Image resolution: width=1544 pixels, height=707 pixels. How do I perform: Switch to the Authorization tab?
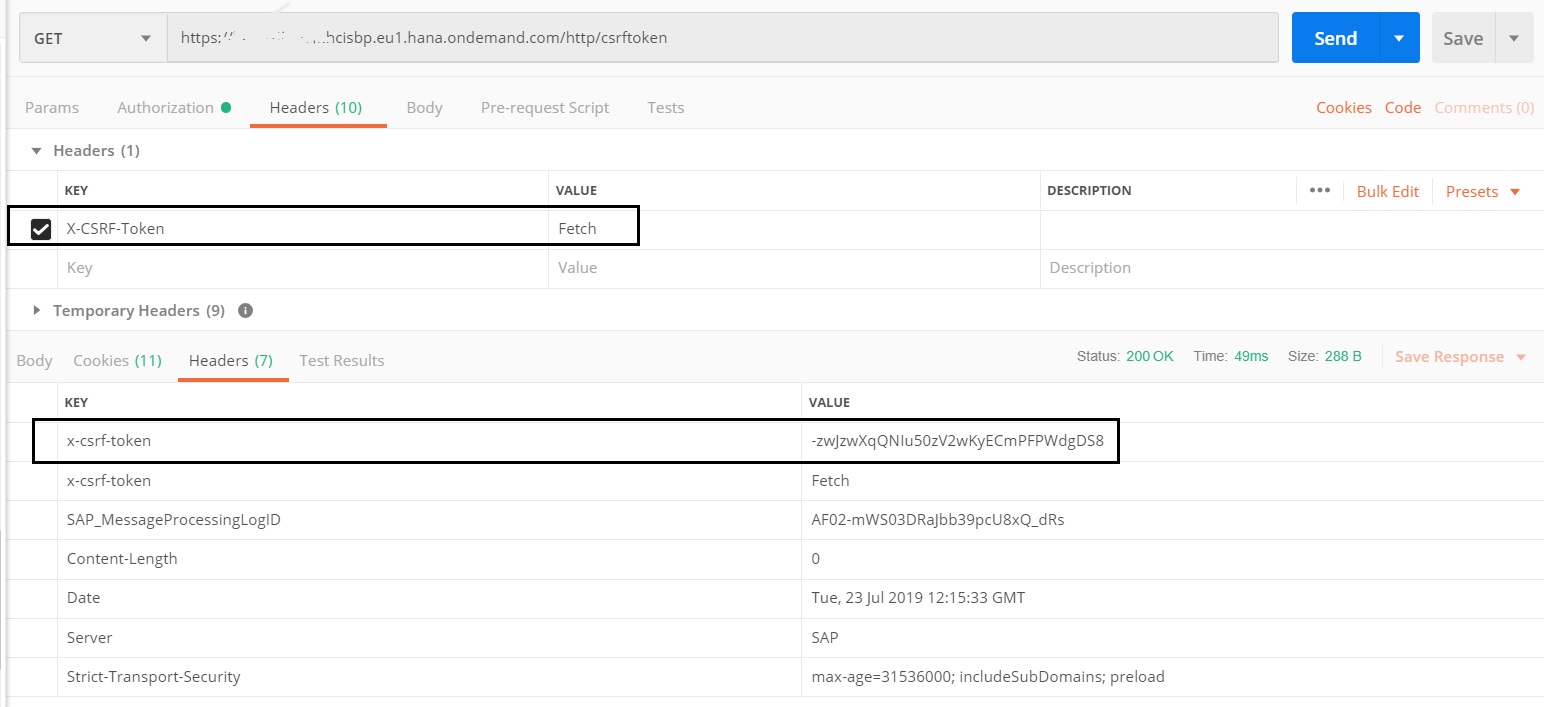pyautogui.click(x=166, y=107)
